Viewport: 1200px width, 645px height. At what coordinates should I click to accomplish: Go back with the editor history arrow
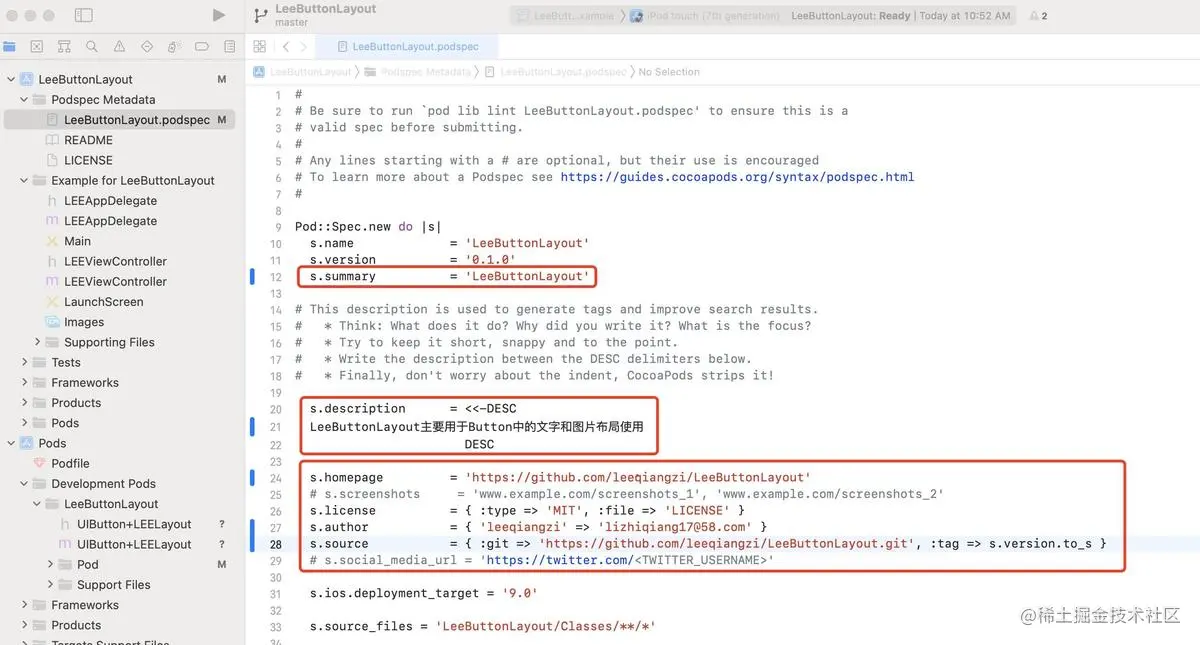(285, 46)
